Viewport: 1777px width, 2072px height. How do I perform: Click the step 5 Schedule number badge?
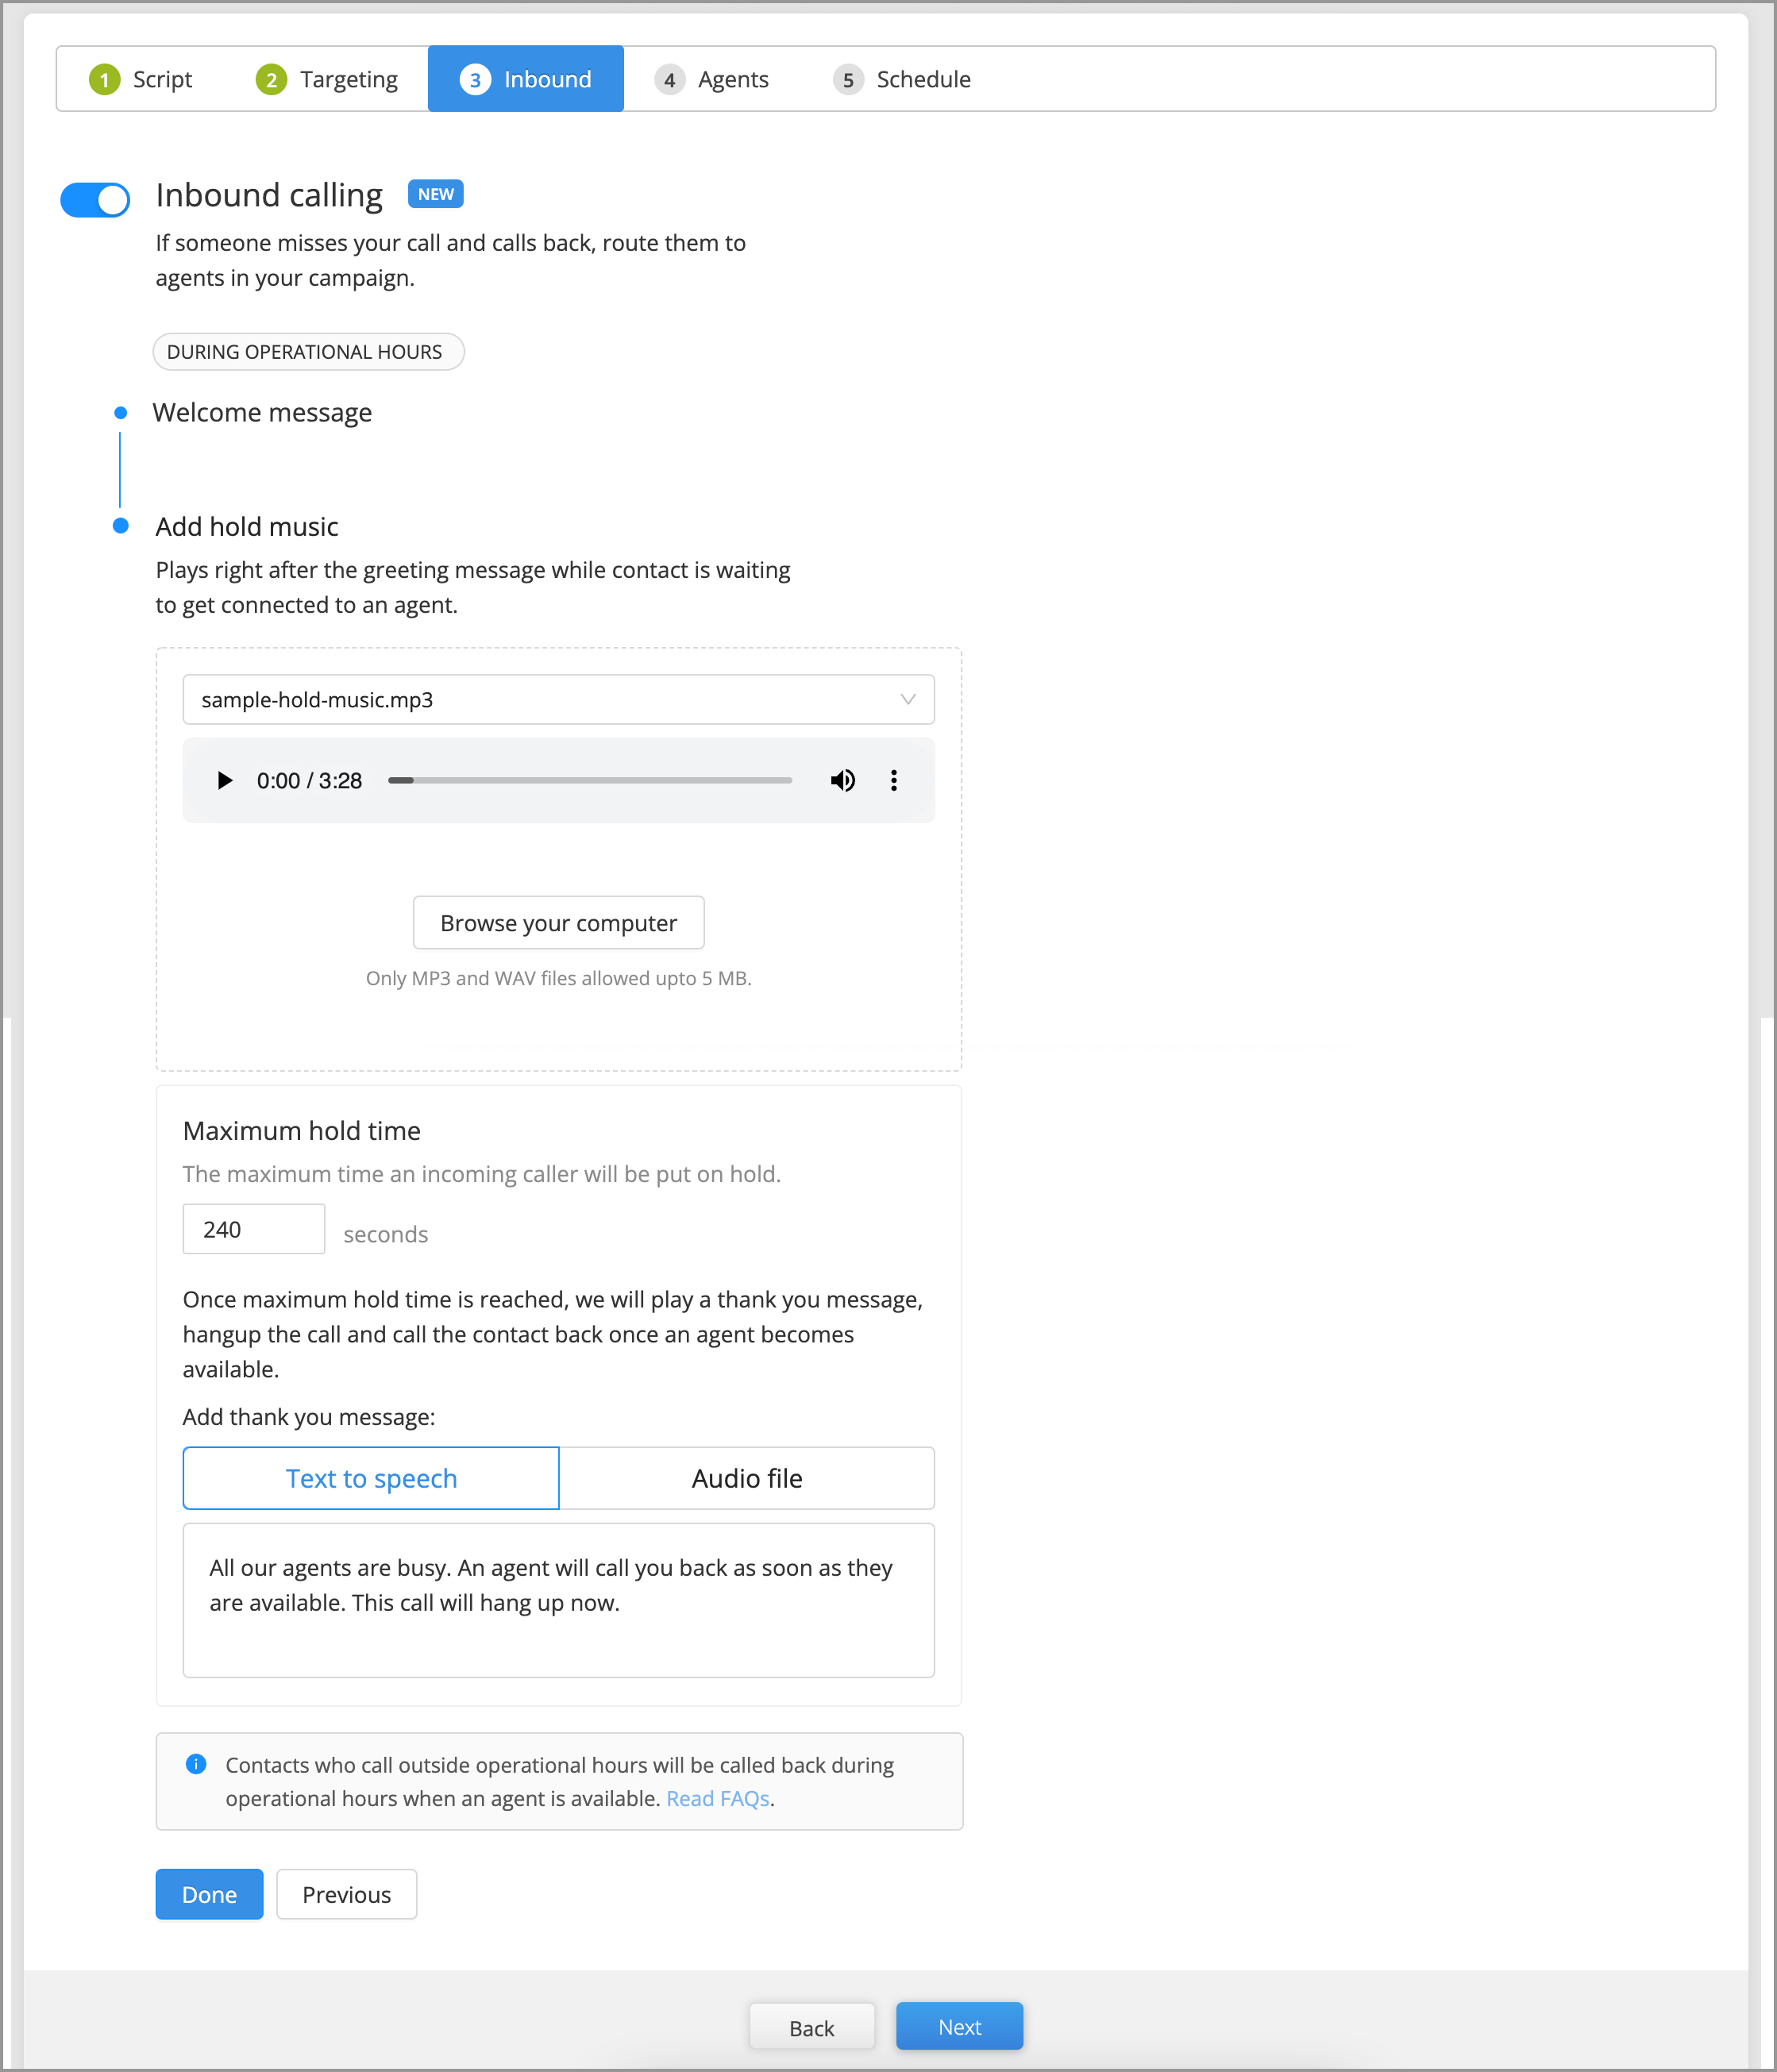coord(847,79)
